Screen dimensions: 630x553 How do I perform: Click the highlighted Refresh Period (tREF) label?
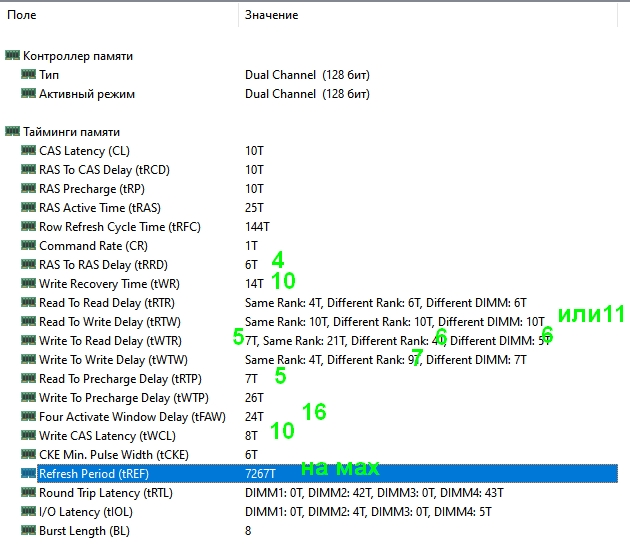94,474
